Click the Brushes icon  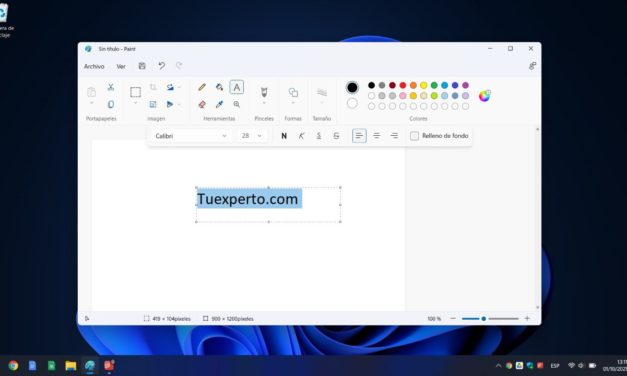point(264,92)
